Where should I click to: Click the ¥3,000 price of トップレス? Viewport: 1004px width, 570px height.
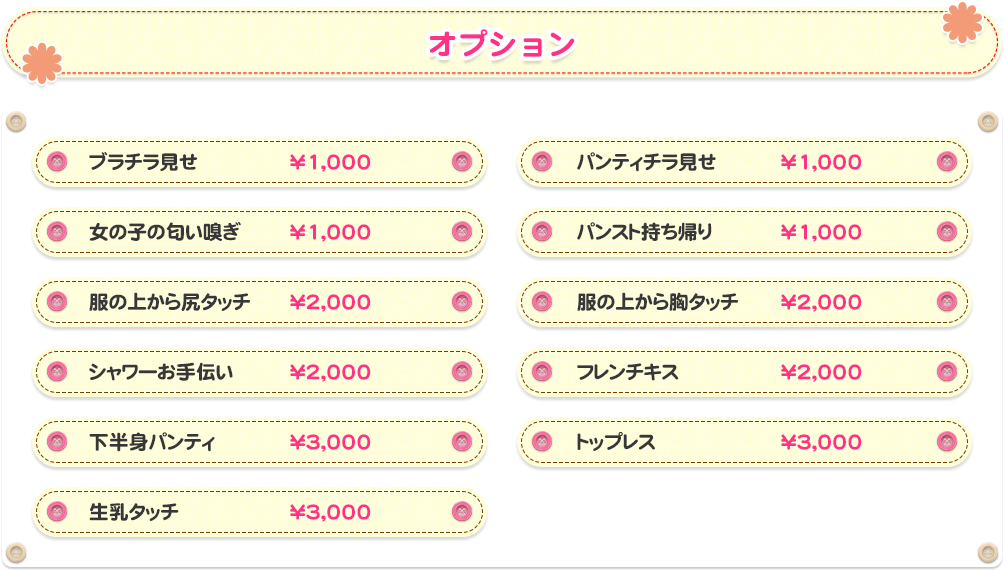click(820, 442)
